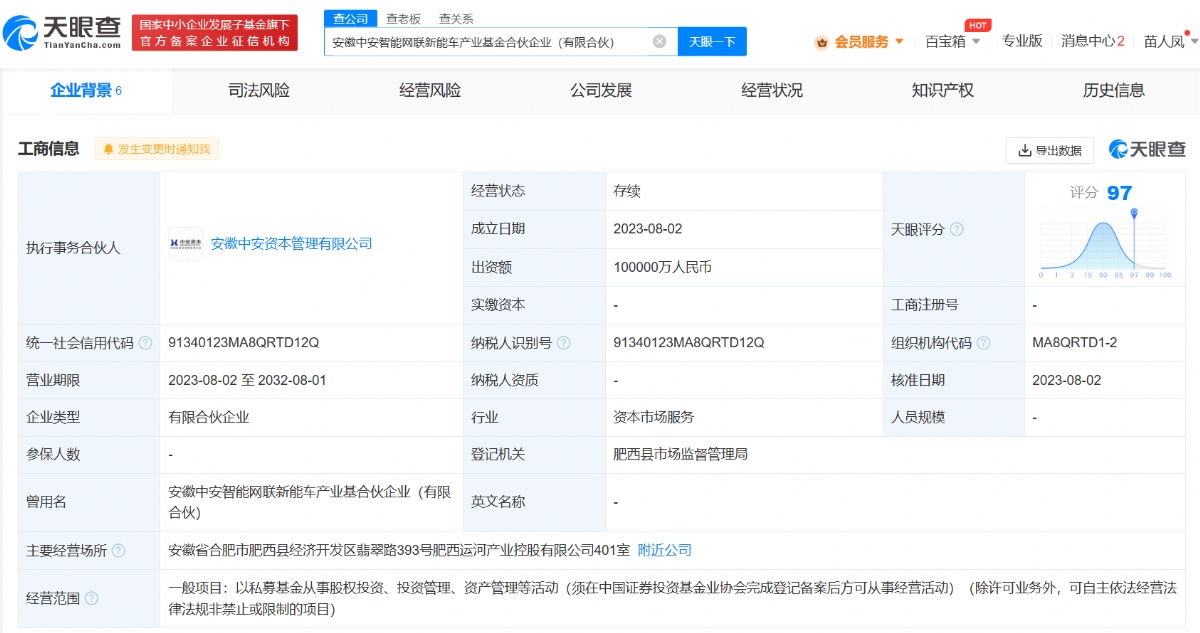Expand the 会员服务 dropdown
1200x633 pixels.
[860, 42]
